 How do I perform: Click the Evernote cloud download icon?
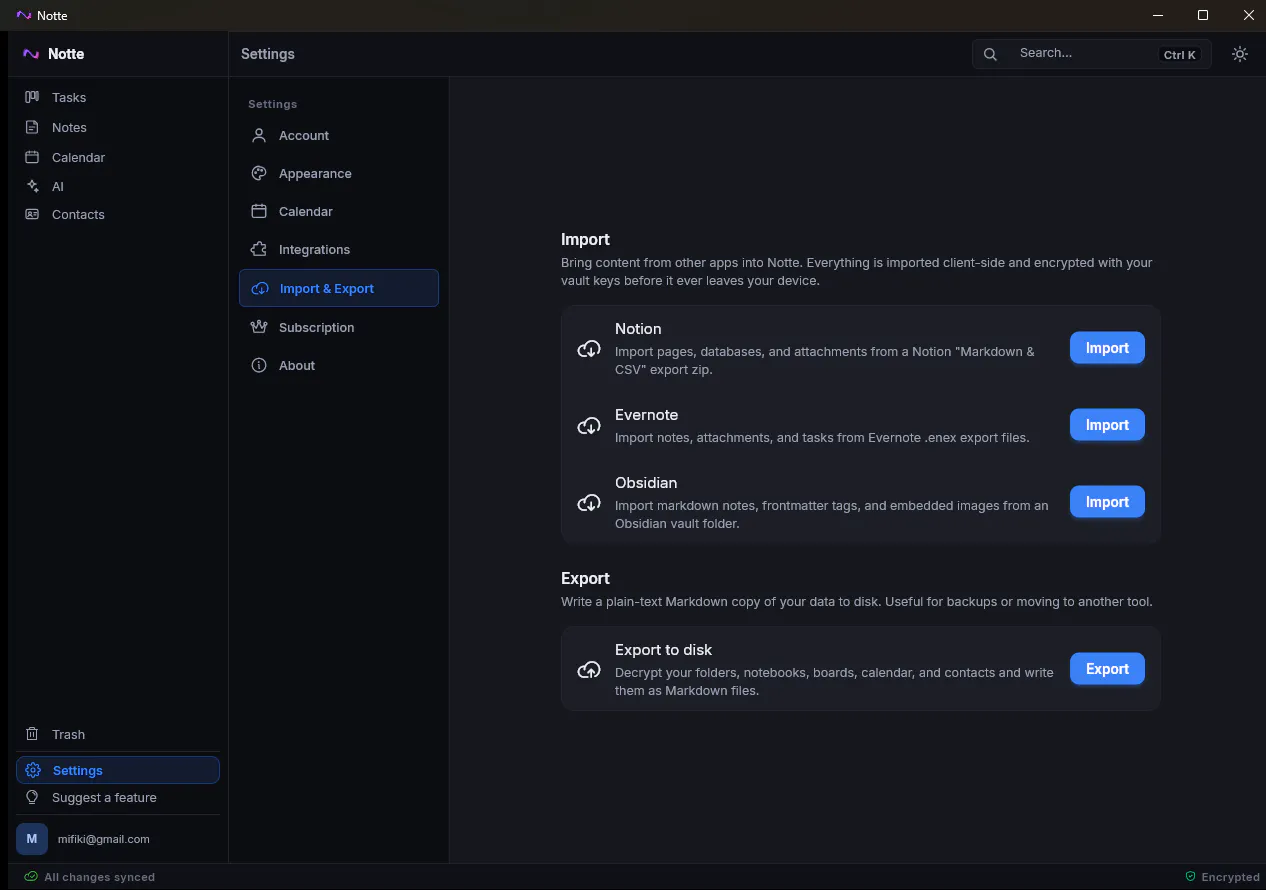(589, 426)
